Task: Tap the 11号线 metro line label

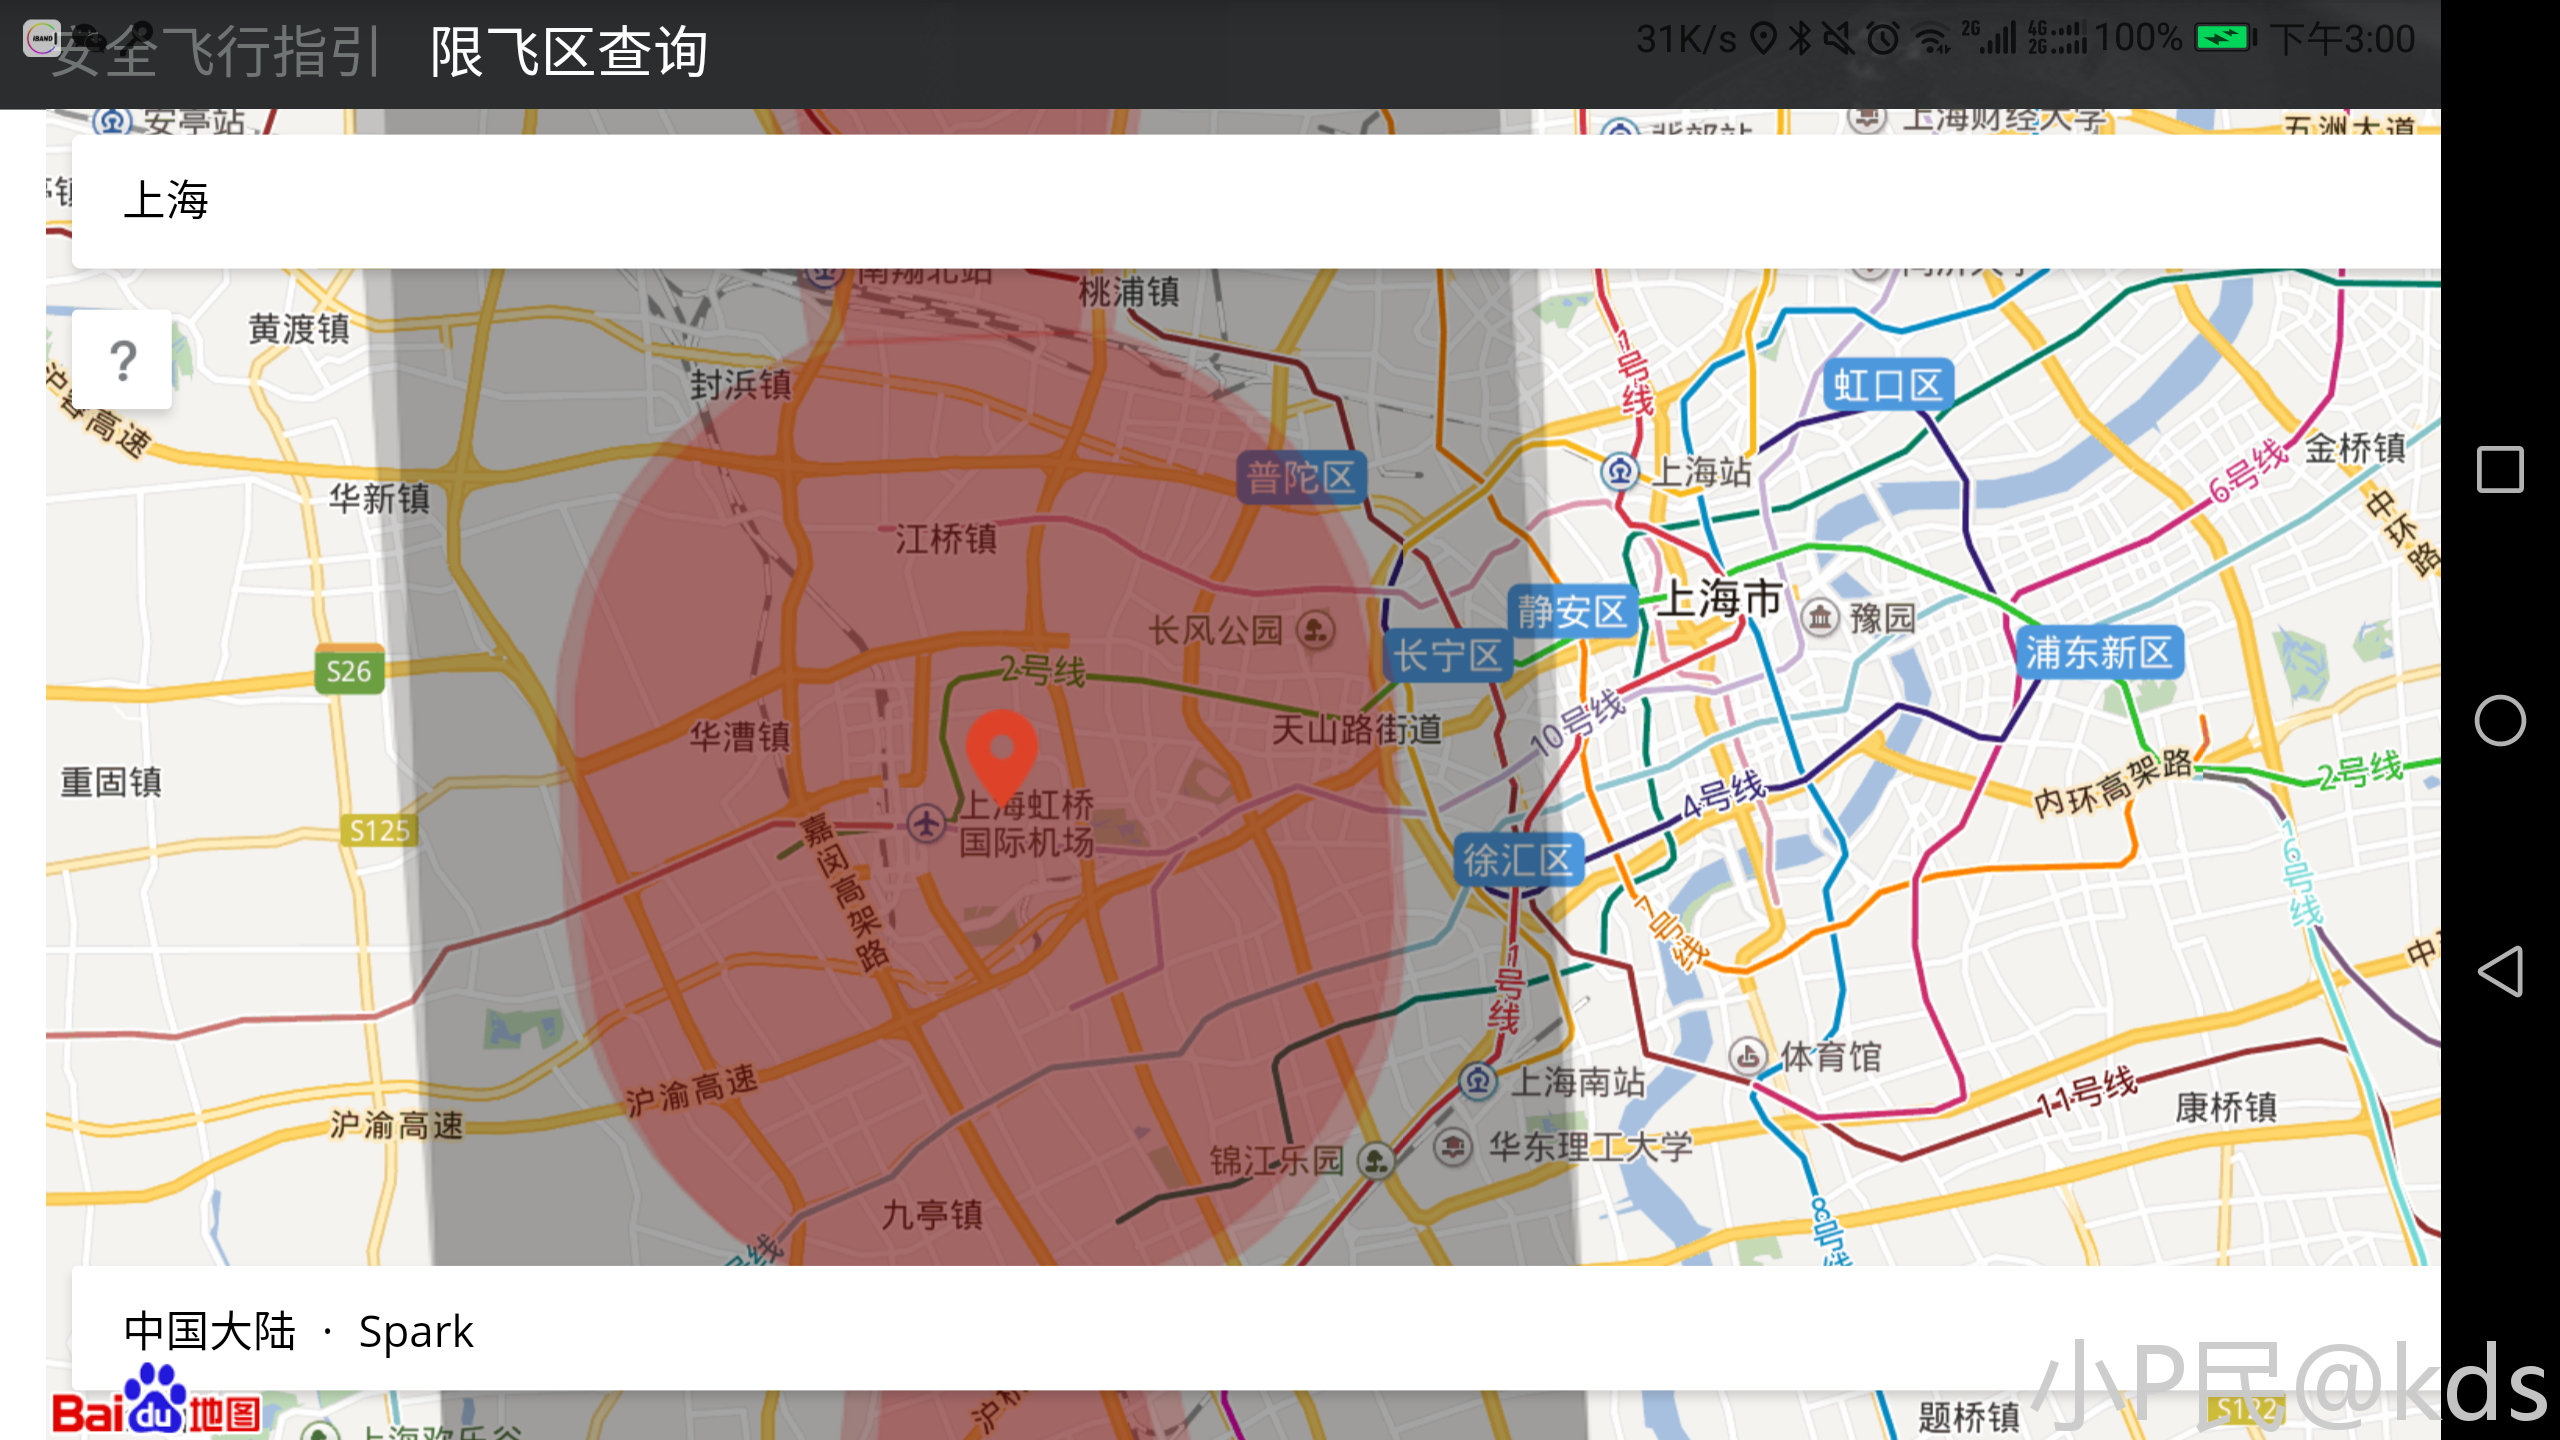Action: tap(2087, 1091)
